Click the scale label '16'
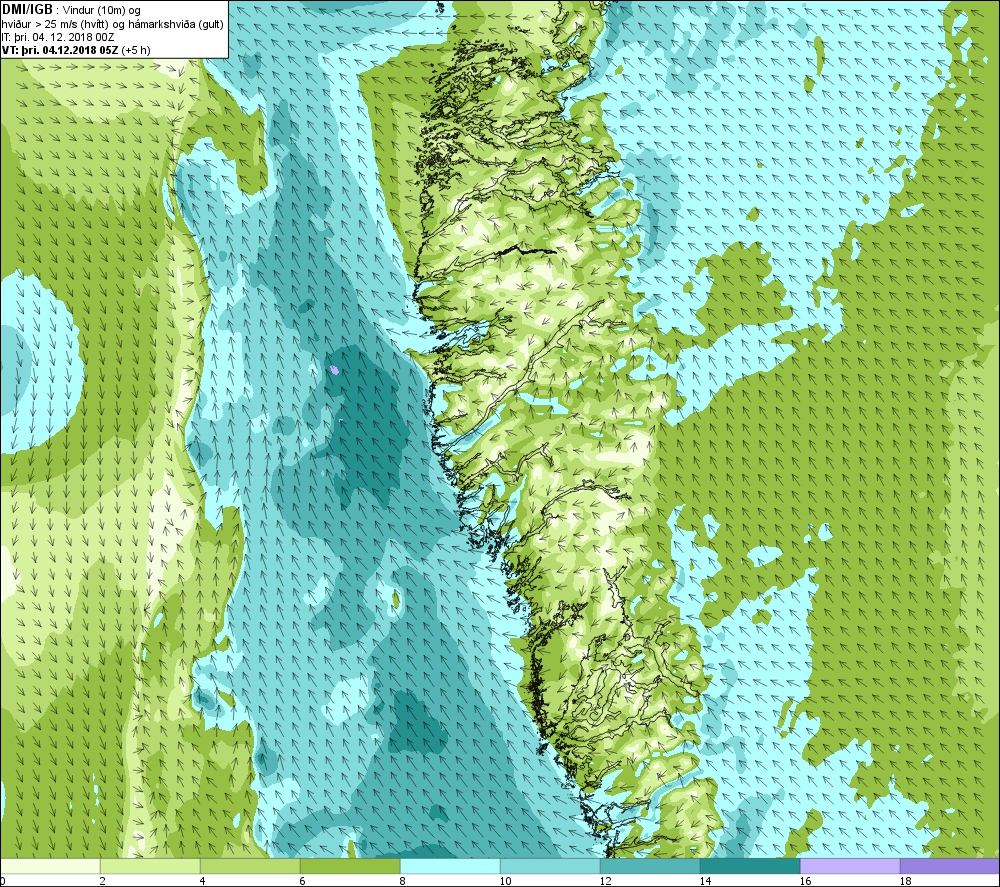 tap(805, 881)
